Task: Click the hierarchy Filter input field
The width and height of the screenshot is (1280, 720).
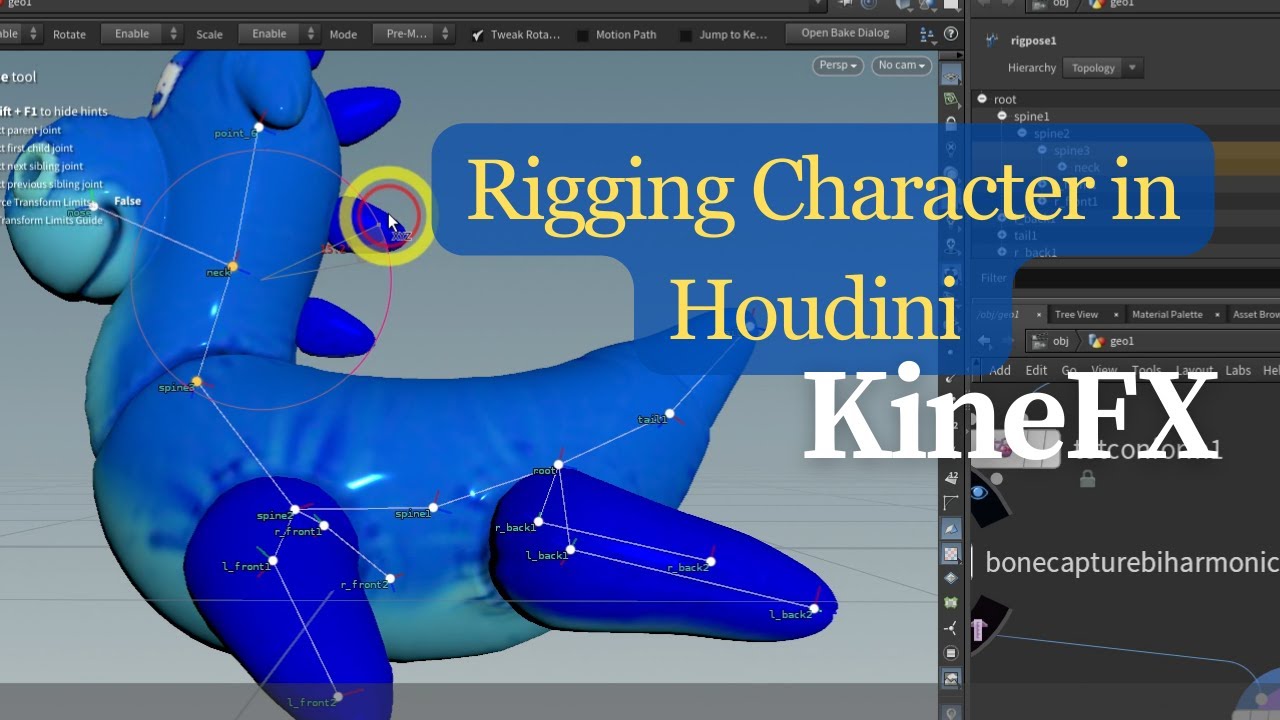Action: (1147, 278)
